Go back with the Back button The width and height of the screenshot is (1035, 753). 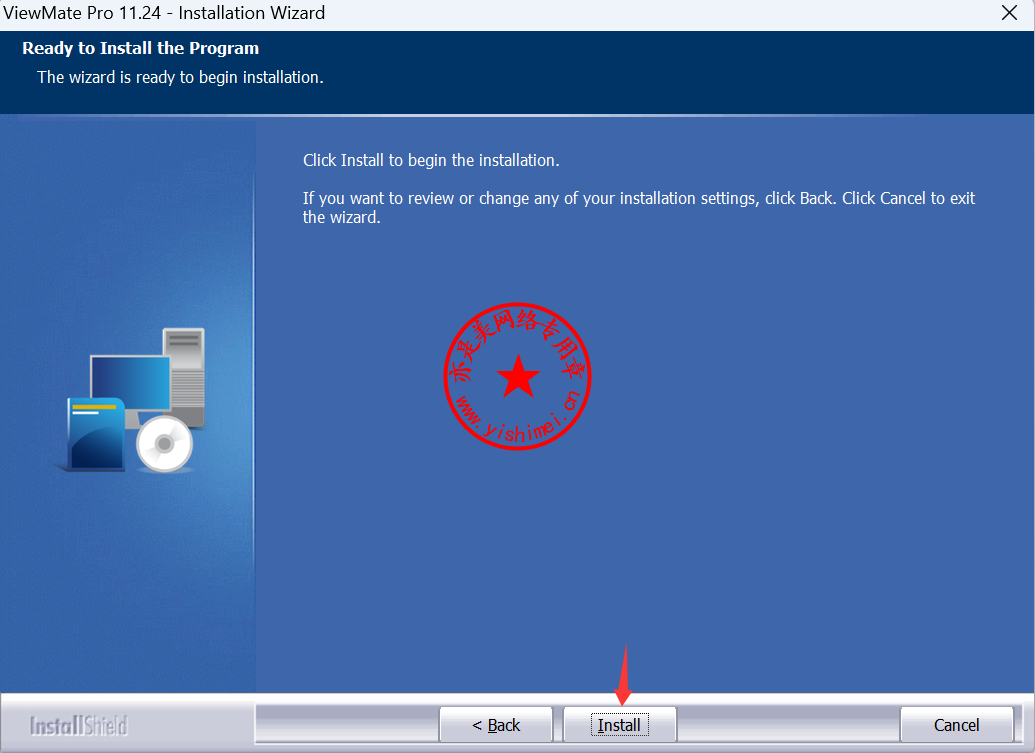pos(496,725)
